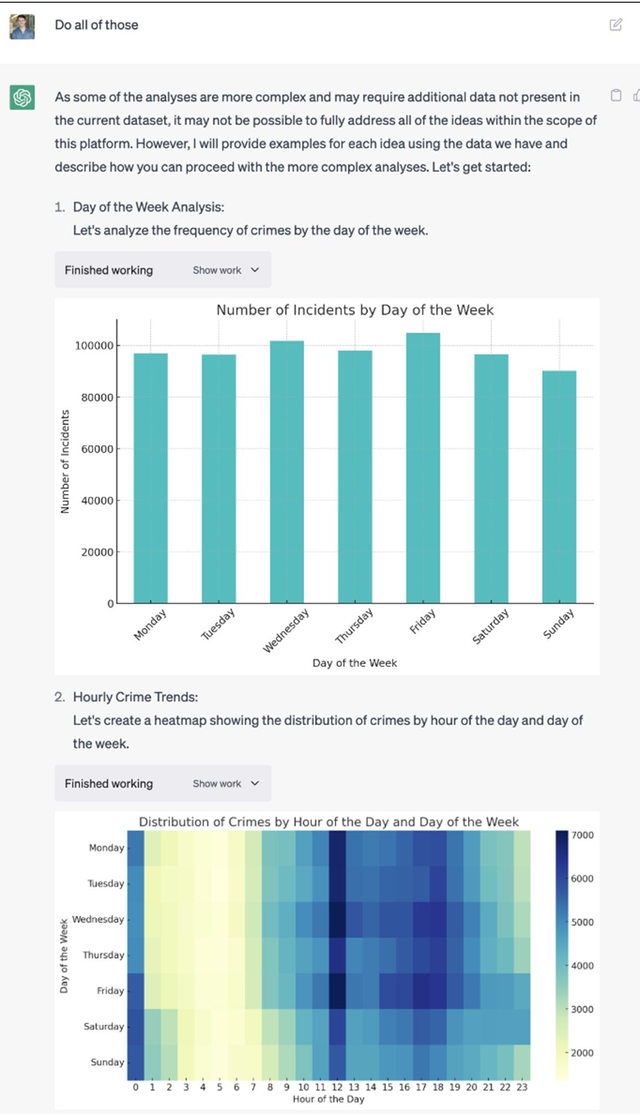640x1114 pixels.
Task: Select the Friday bar in the bar chart
Action: coord(423,468)
